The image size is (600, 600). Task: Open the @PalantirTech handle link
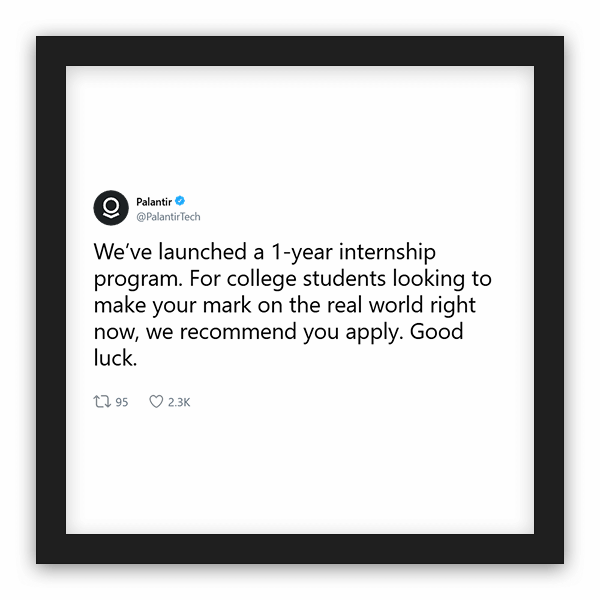pos(168,216)
